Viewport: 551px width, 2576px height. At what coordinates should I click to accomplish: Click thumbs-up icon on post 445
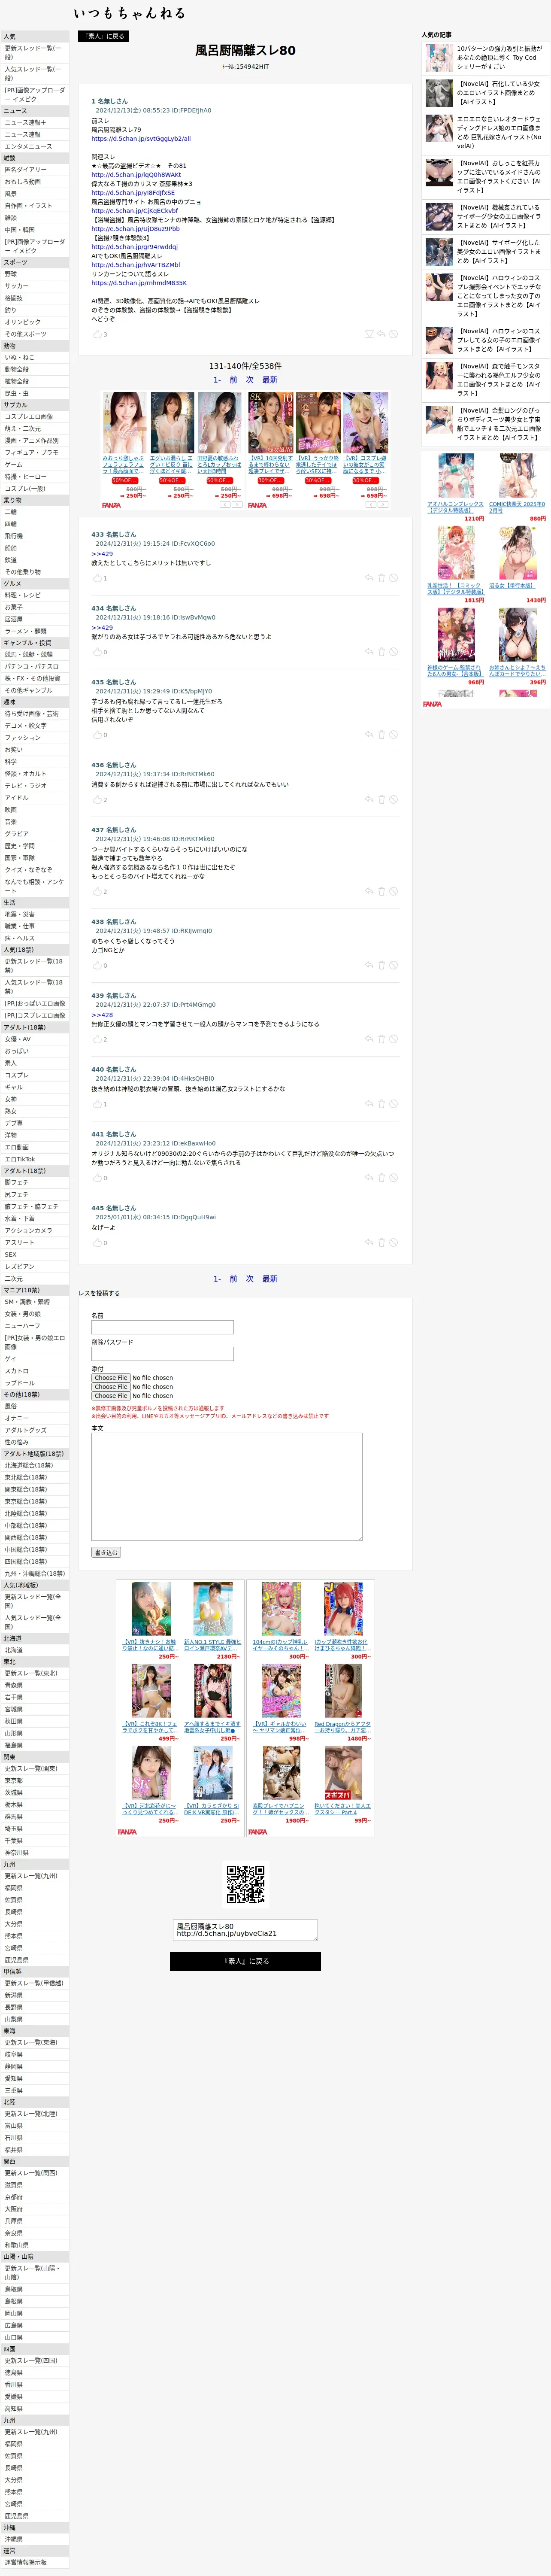pos(97,1243)
